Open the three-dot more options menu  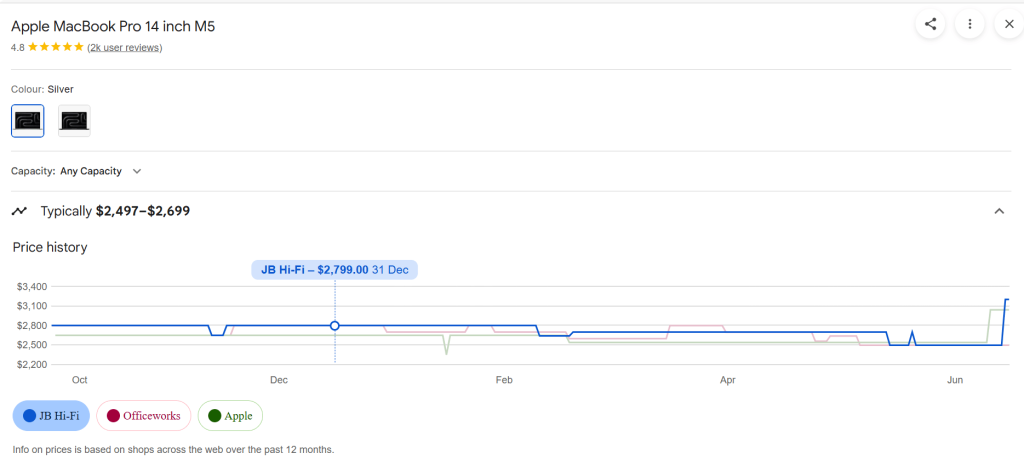pos(970,24)
